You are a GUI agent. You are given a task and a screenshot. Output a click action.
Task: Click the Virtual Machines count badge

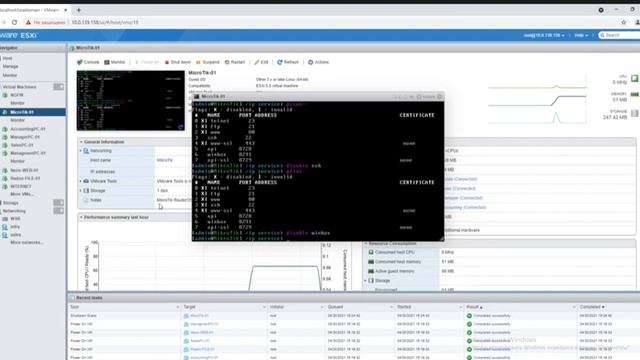point(58,87)
